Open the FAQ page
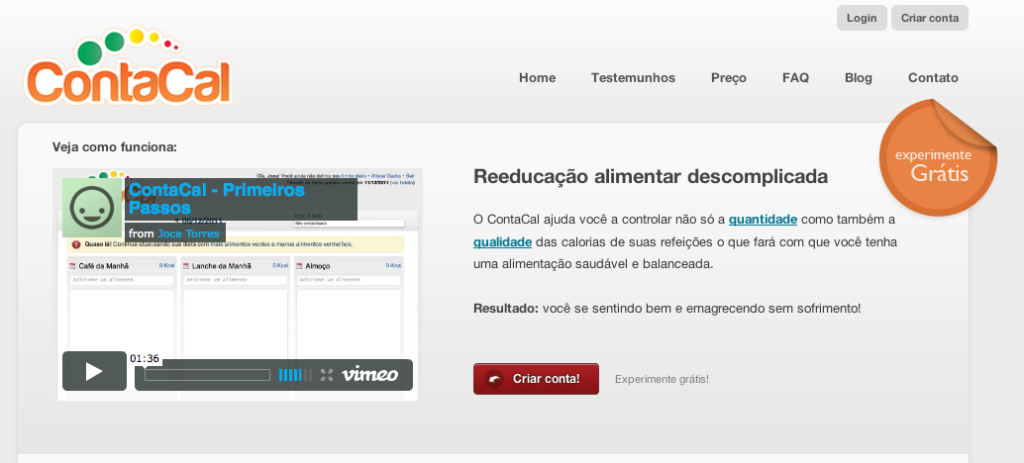The image size is (1024, 463). pos(795,78)
